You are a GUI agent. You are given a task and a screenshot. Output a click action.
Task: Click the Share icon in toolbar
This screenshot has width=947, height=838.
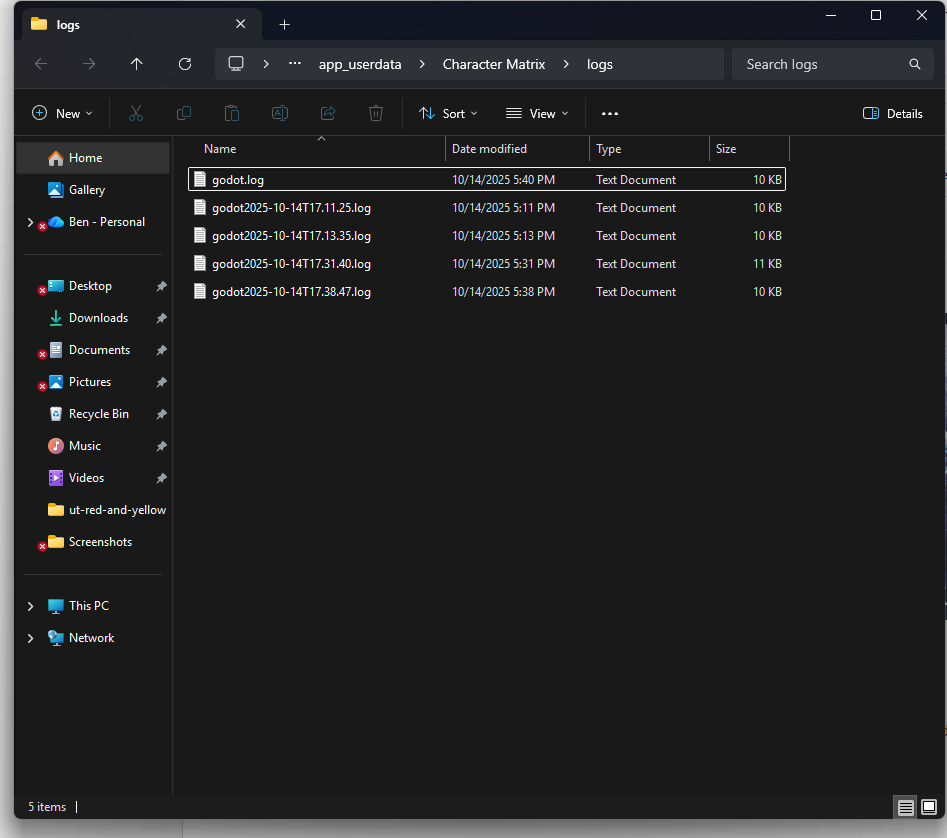[x=328, y=114]
